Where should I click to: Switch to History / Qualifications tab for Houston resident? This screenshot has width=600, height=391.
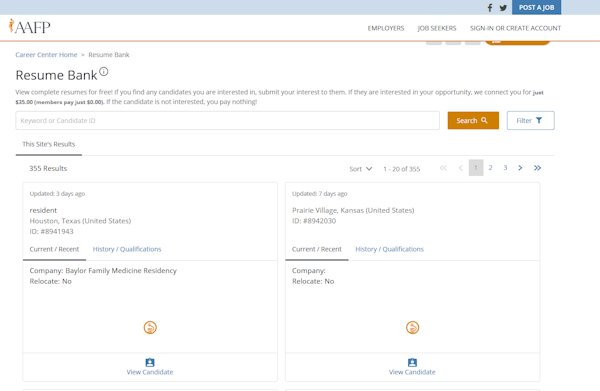[x=127, y=249]
